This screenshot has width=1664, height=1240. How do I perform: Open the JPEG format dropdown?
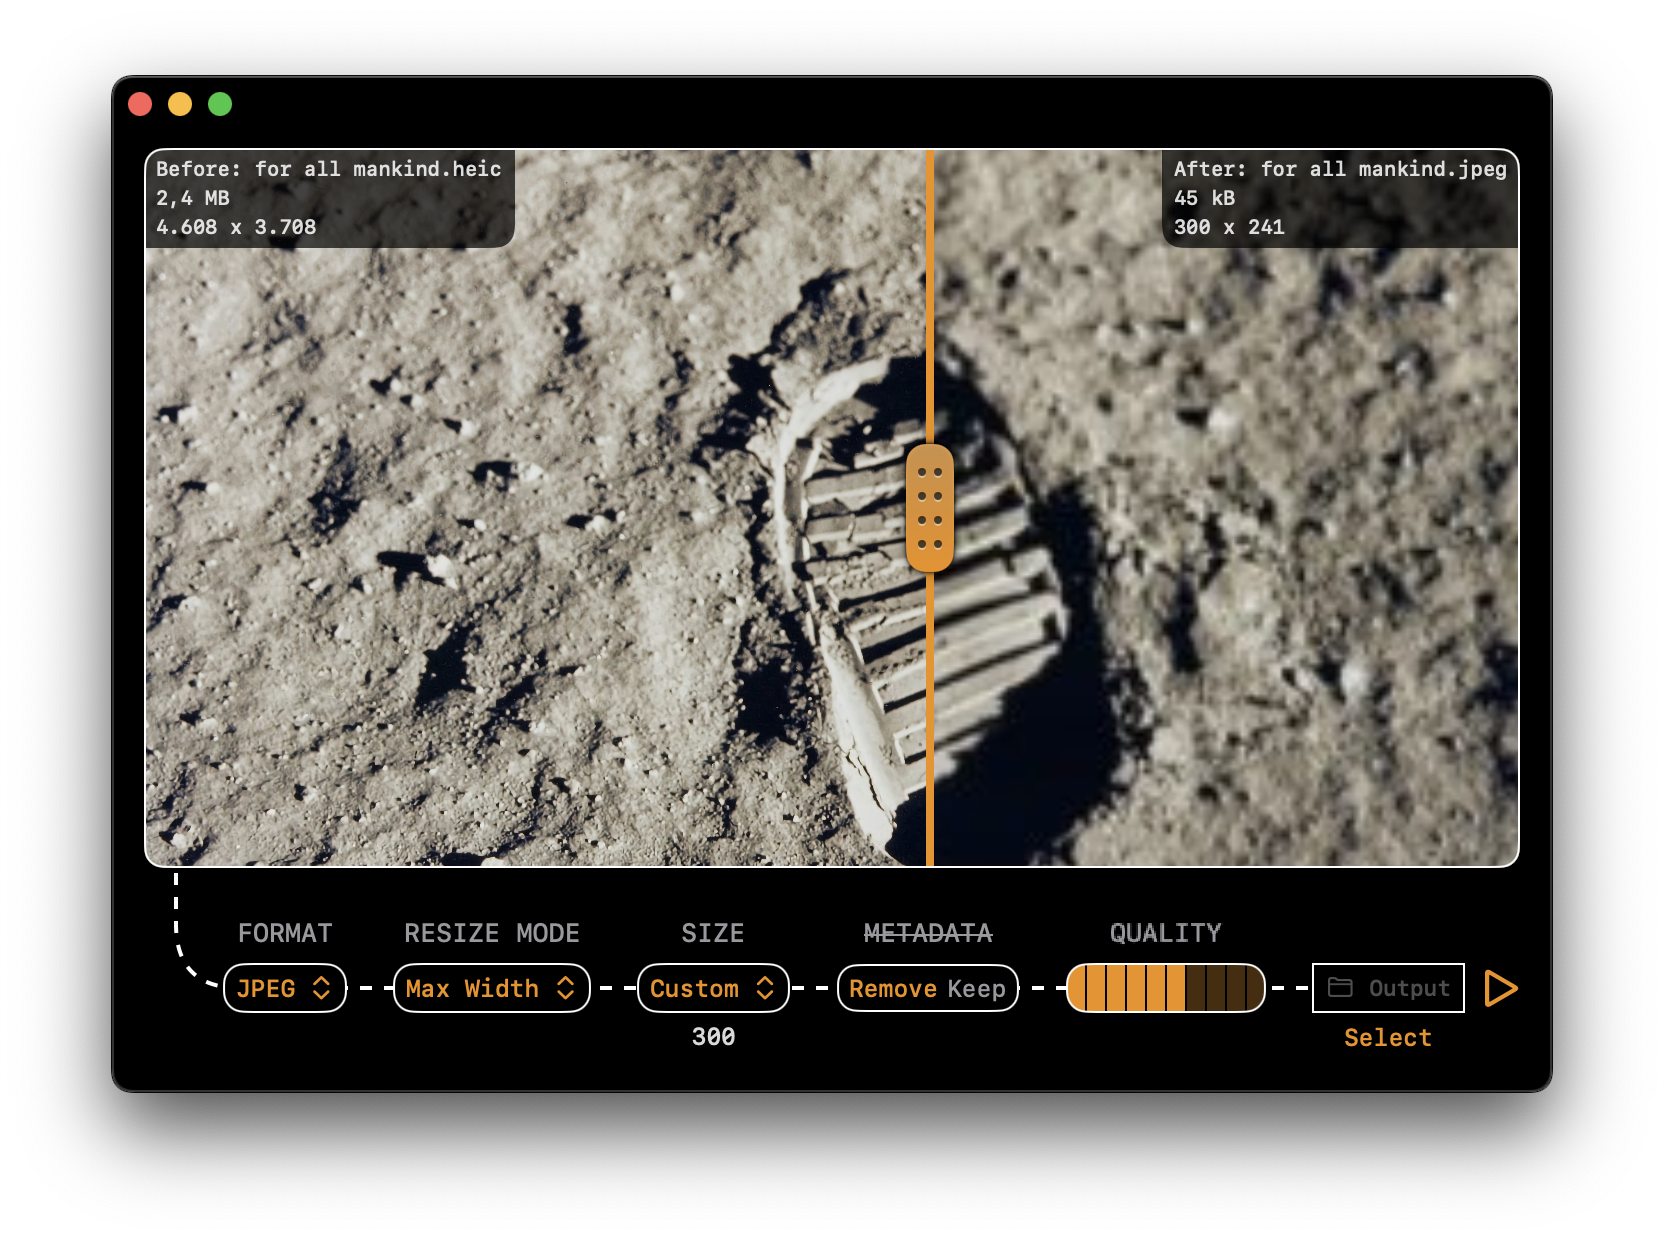point(284,989)
